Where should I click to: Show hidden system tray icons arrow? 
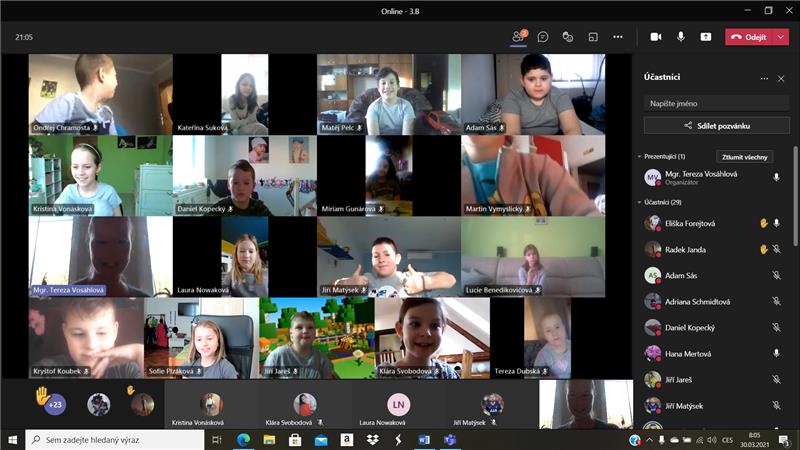point(649,440)
